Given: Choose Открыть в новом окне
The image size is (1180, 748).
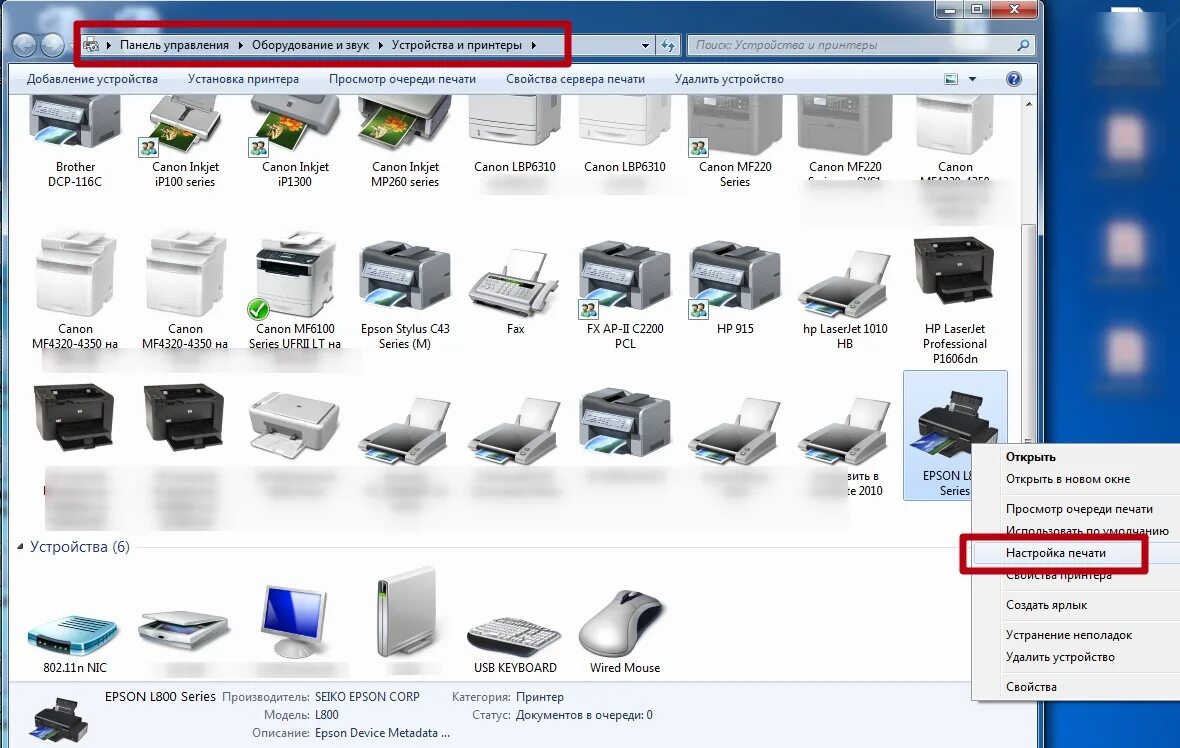Looking at the screenshot, I should tap(1068, 479).
